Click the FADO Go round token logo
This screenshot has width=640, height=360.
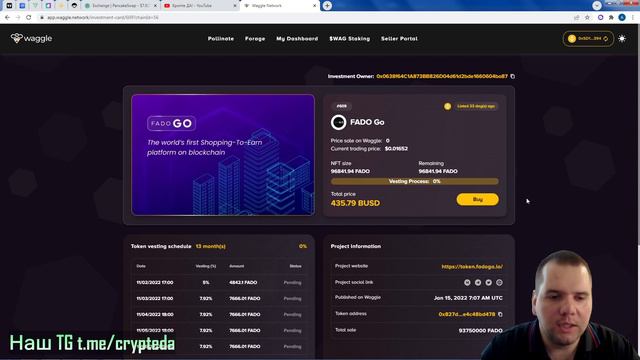point(338,122)
